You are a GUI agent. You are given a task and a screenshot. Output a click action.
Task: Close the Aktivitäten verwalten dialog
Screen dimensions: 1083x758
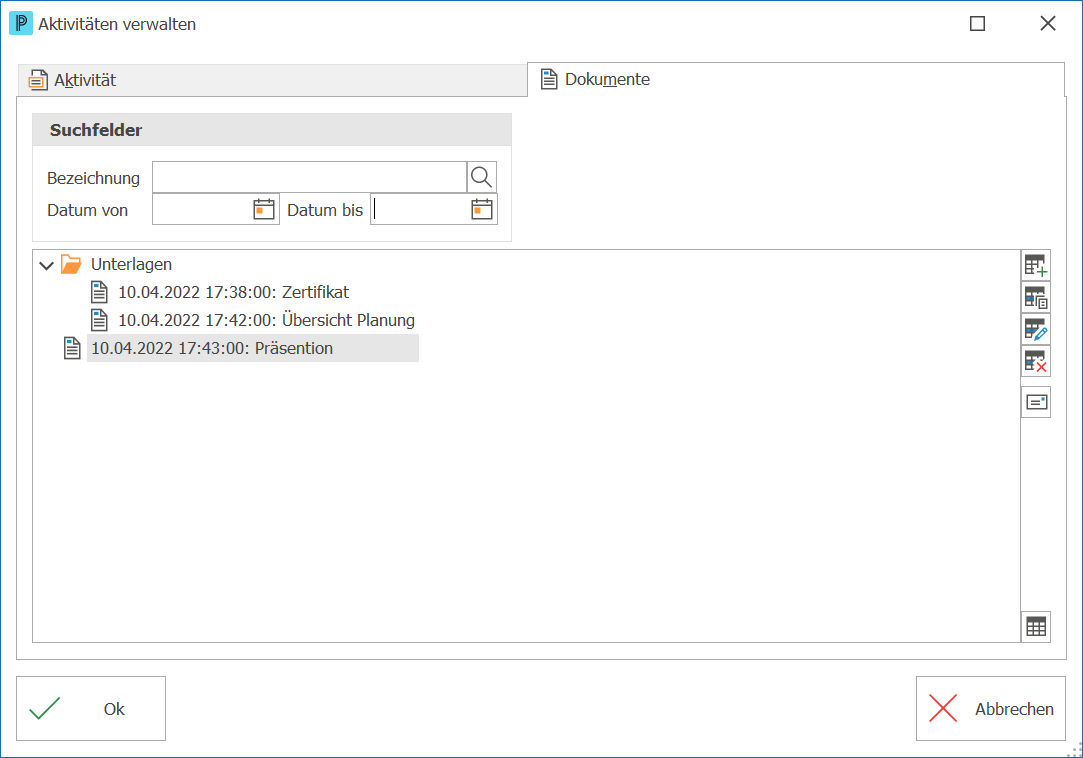[x=1048, y=23]
